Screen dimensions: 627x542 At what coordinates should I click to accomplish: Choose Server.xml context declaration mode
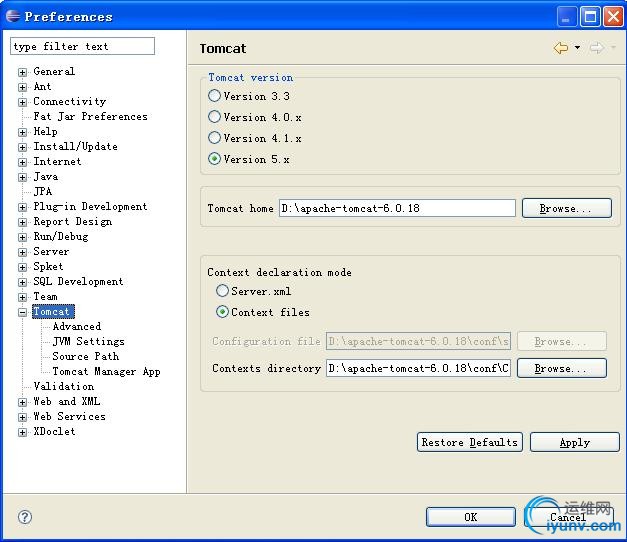[222, 291]
